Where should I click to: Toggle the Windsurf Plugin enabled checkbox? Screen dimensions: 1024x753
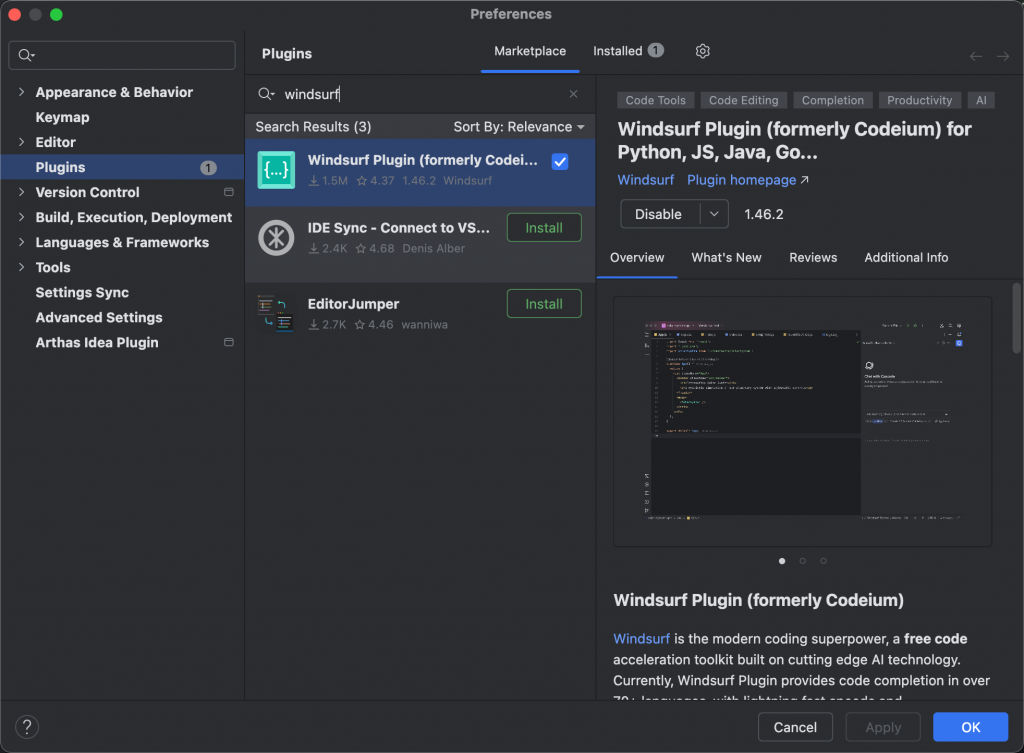click(x=560, y=161)
